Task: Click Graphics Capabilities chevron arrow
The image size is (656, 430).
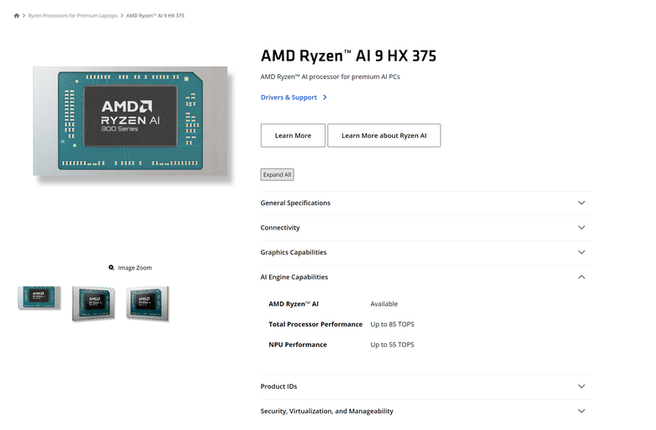Action: click(582, 252)
